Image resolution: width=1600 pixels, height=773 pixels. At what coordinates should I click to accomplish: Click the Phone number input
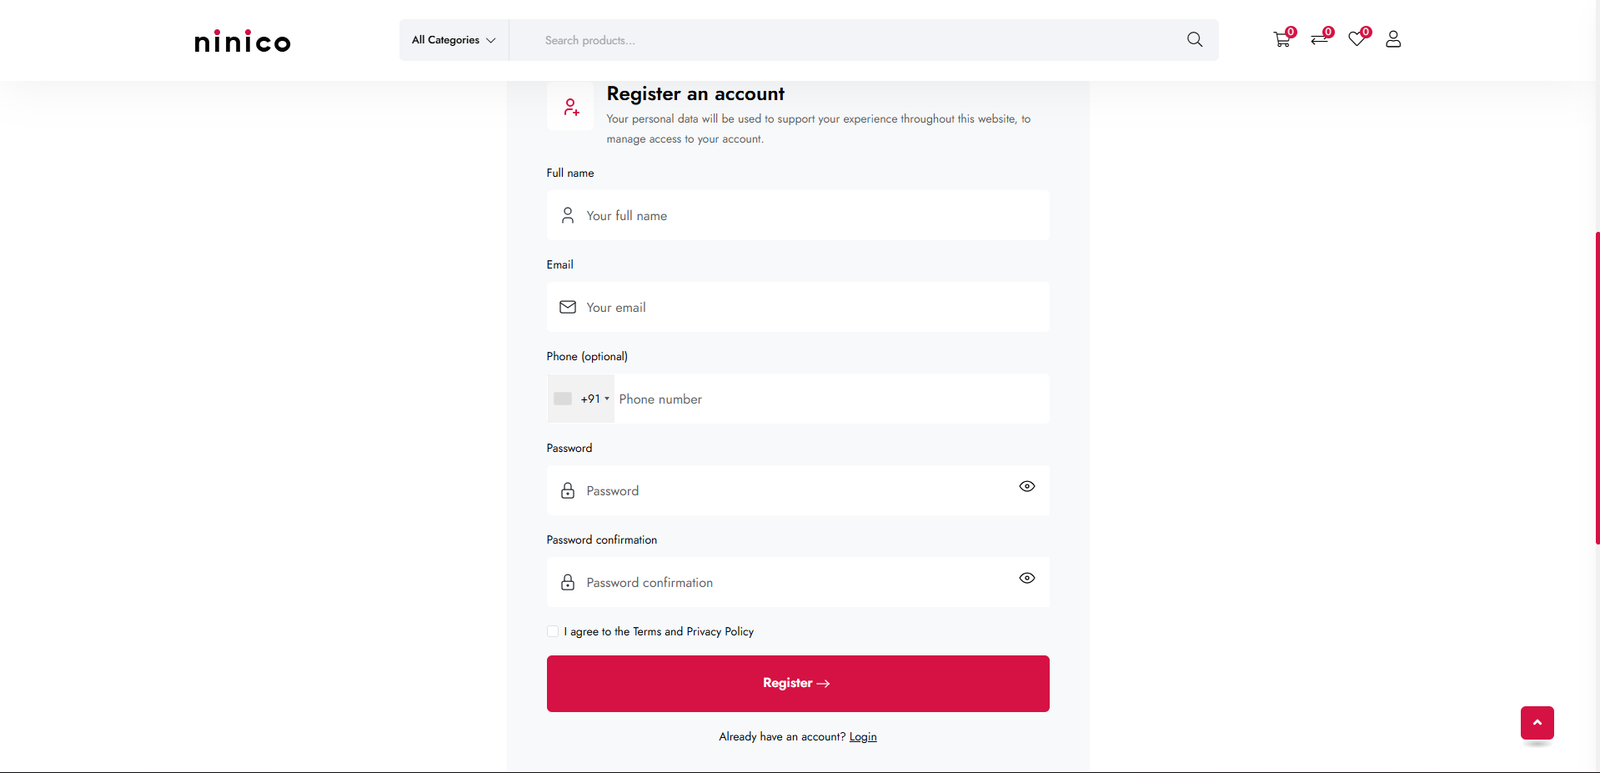pos(830,399)
